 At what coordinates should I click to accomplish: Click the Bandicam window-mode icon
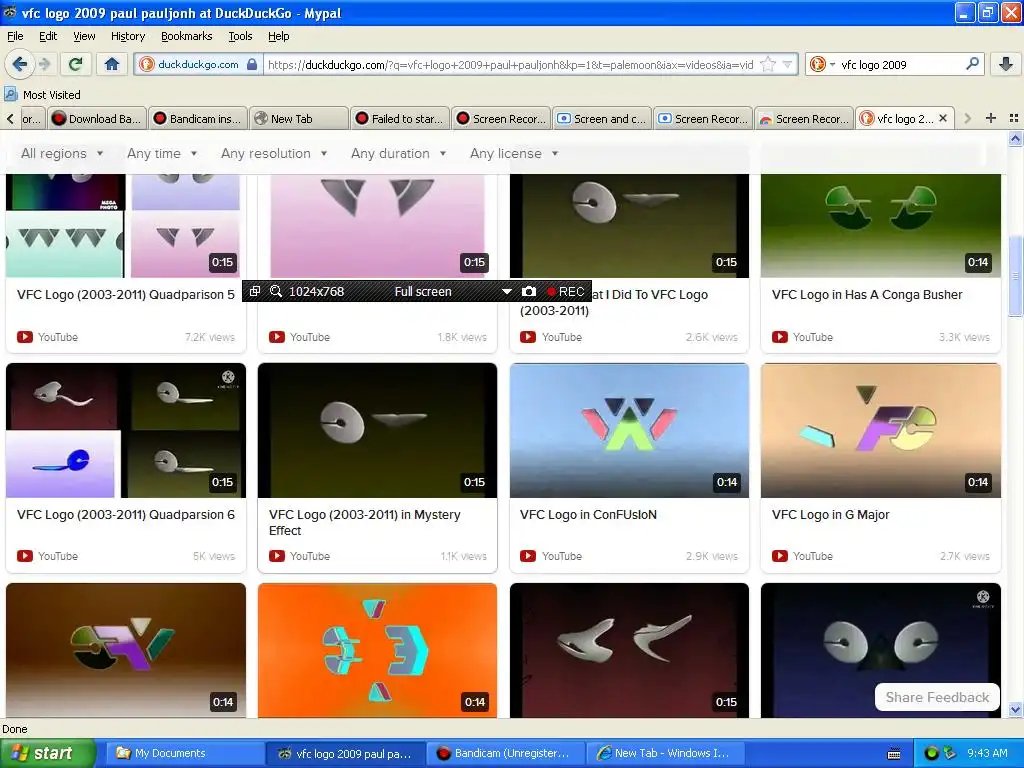point(255,291)
